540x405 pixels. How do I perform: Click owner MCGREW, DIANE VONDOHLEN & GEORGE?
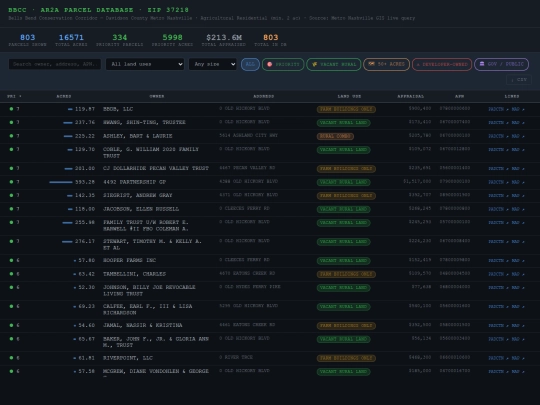tap(156, 371)
